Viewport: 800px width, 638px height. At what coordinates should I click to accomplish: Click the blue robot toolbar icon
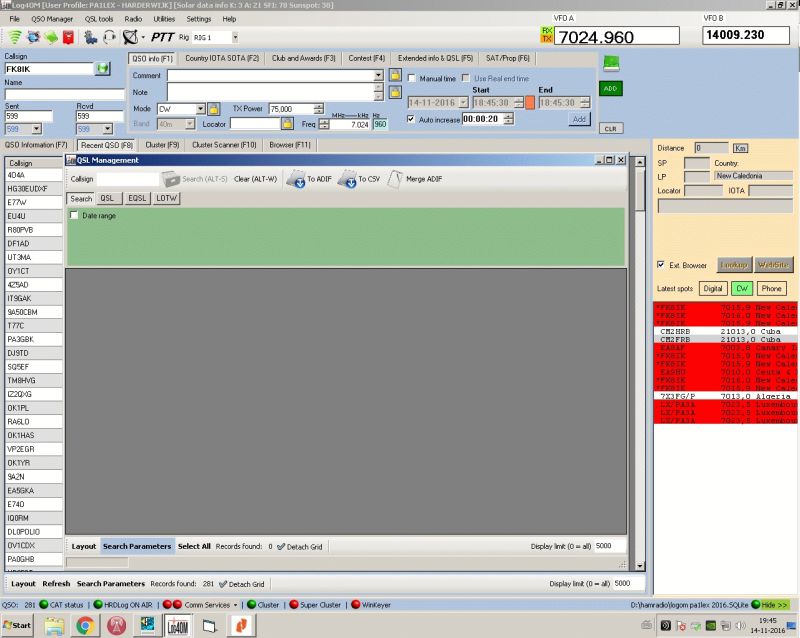[x=91, y=37]
